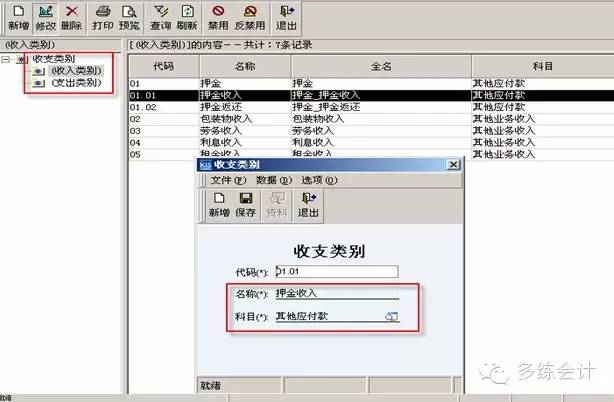Click the 全名 column header
Screen dimensions: 614x402
[381, 66]
